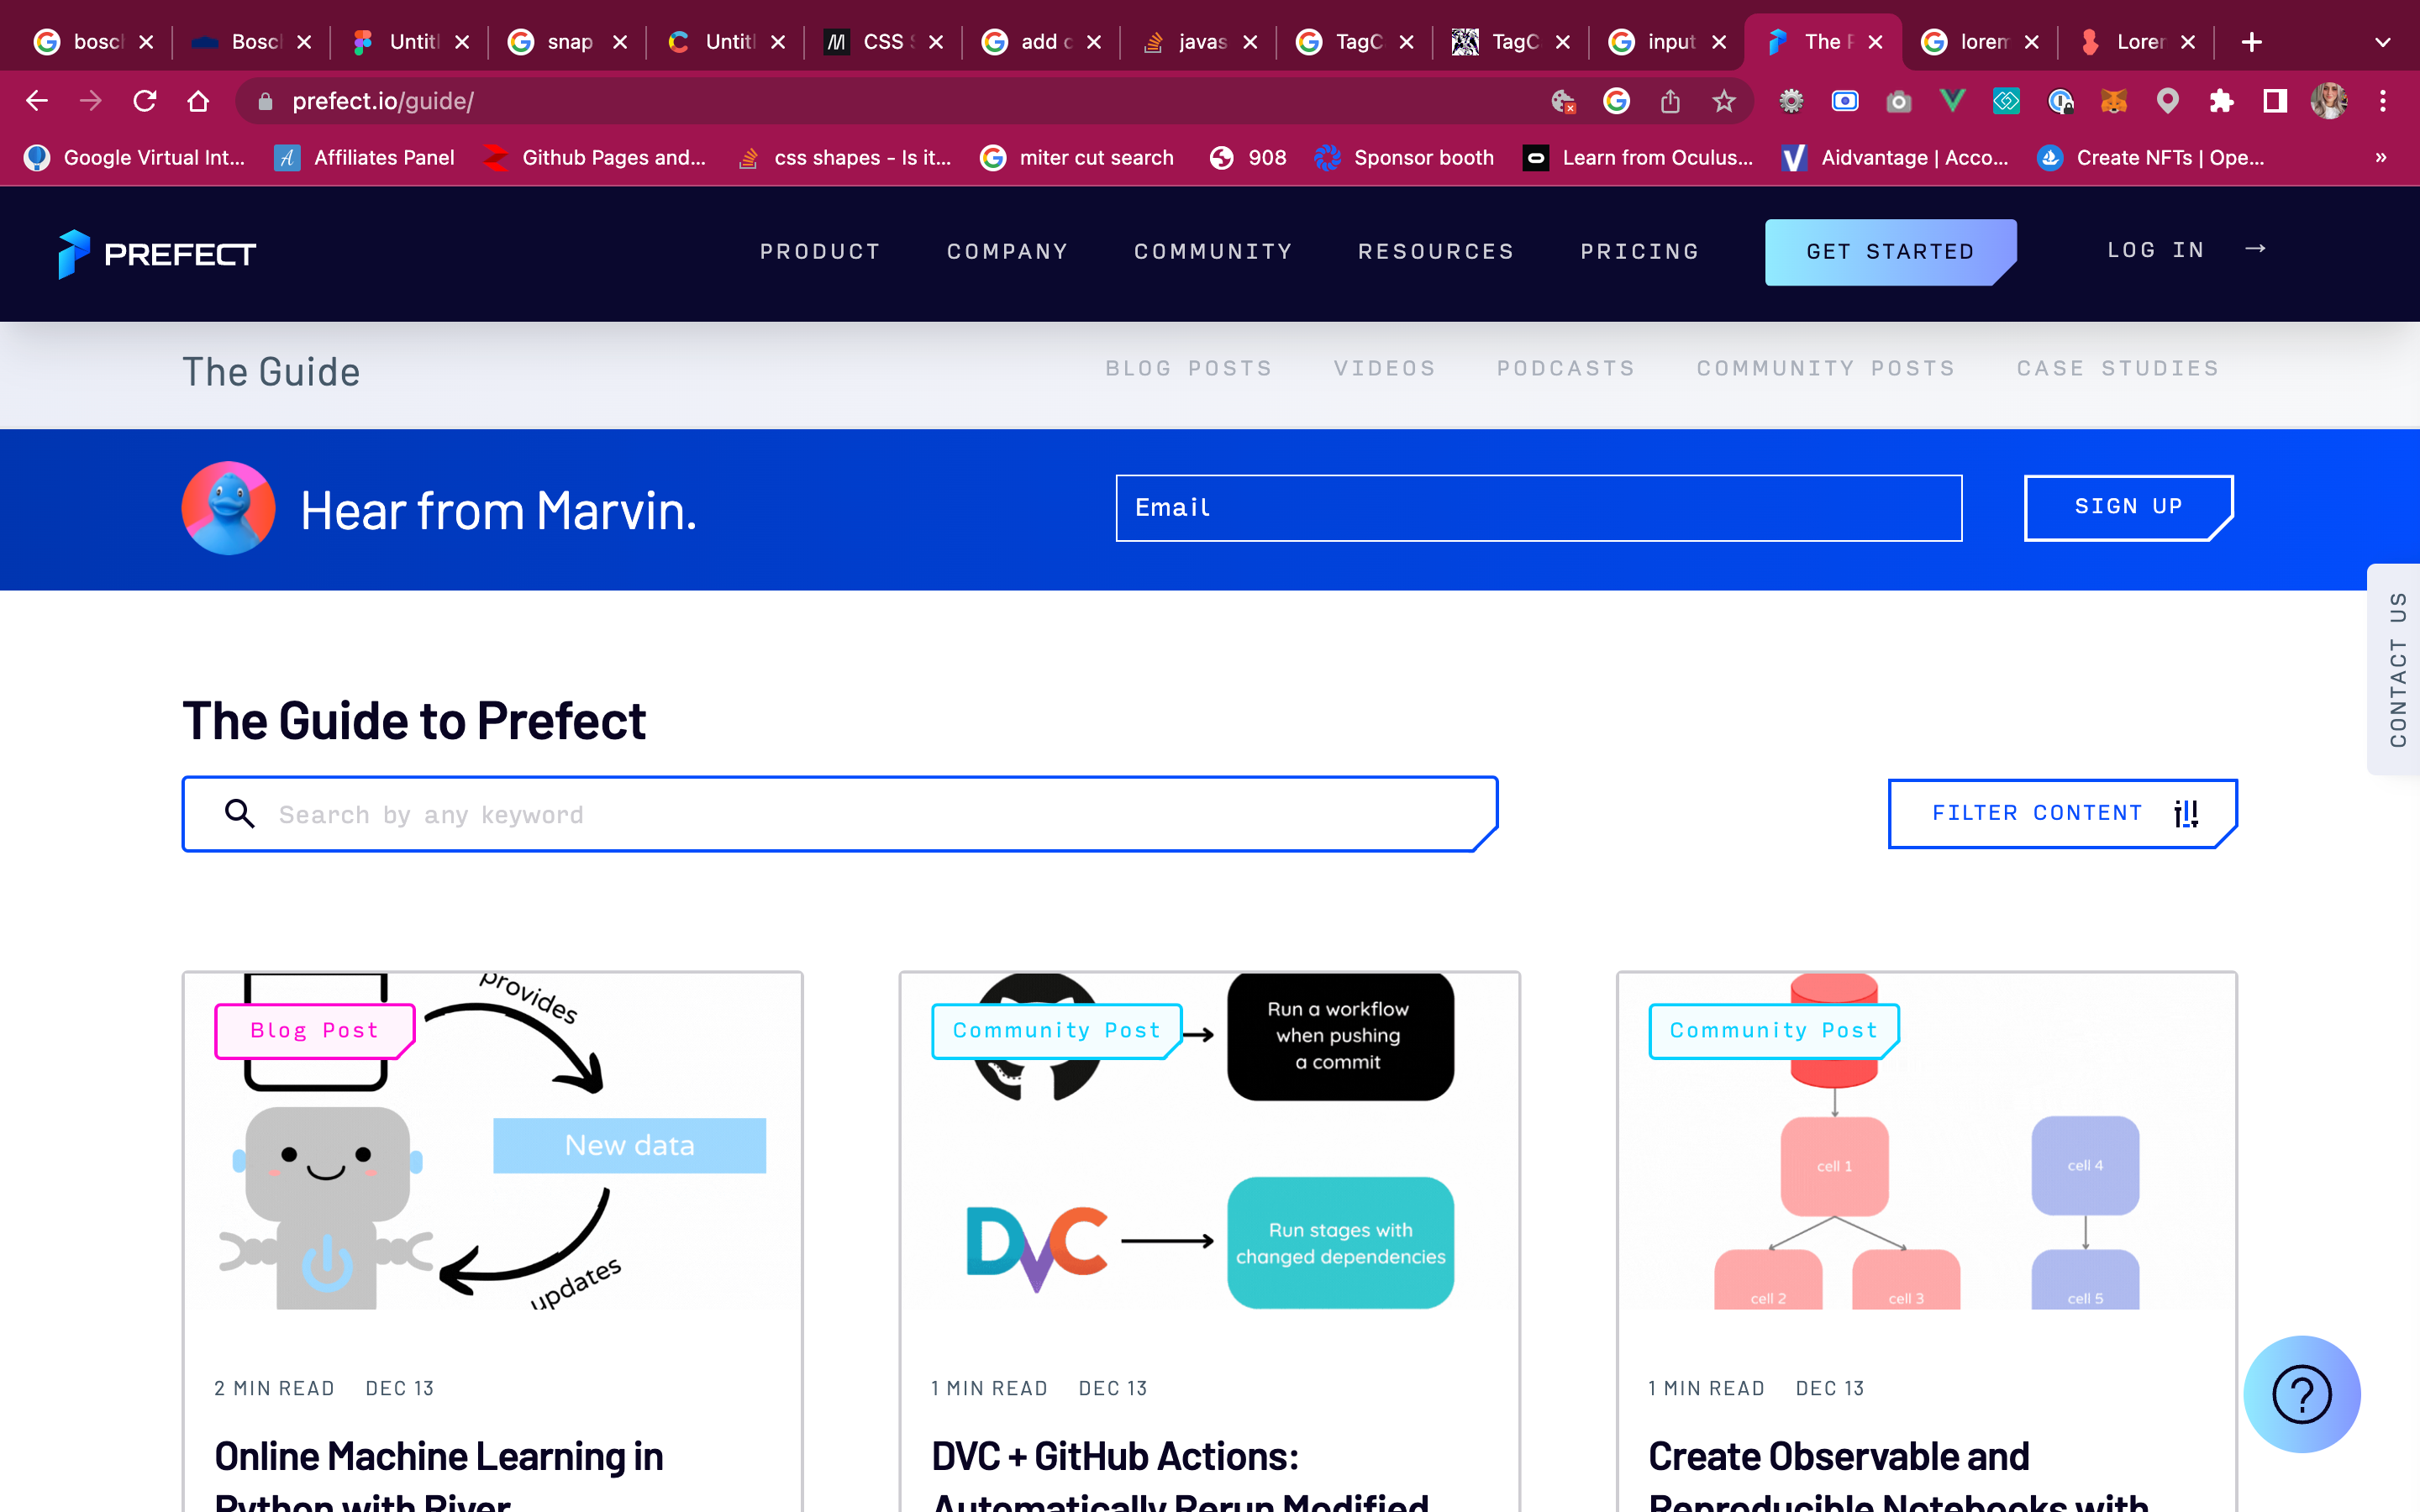This screenshot has width=2420, height=1512.
Task: Open Chrome three-dot menu
Action: [2382, 101]
